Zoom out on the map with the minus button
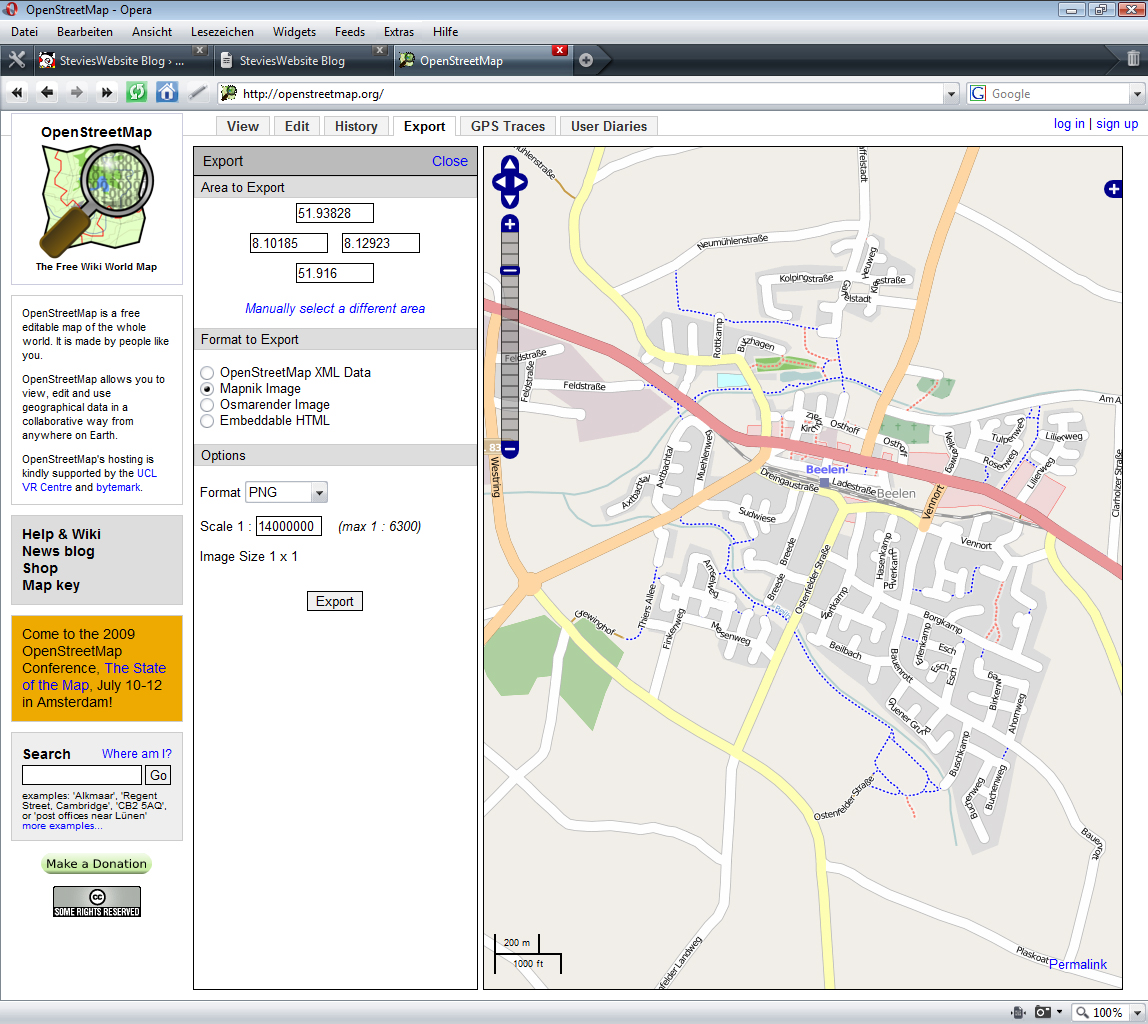 click(510, 449)
